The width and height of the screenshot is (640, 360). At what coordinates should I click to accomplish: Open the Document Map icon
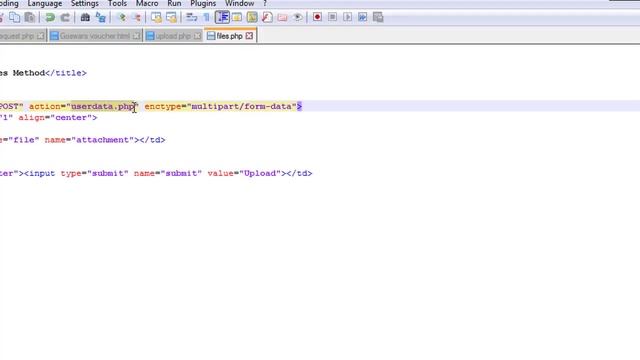click(x=252, y=17)
